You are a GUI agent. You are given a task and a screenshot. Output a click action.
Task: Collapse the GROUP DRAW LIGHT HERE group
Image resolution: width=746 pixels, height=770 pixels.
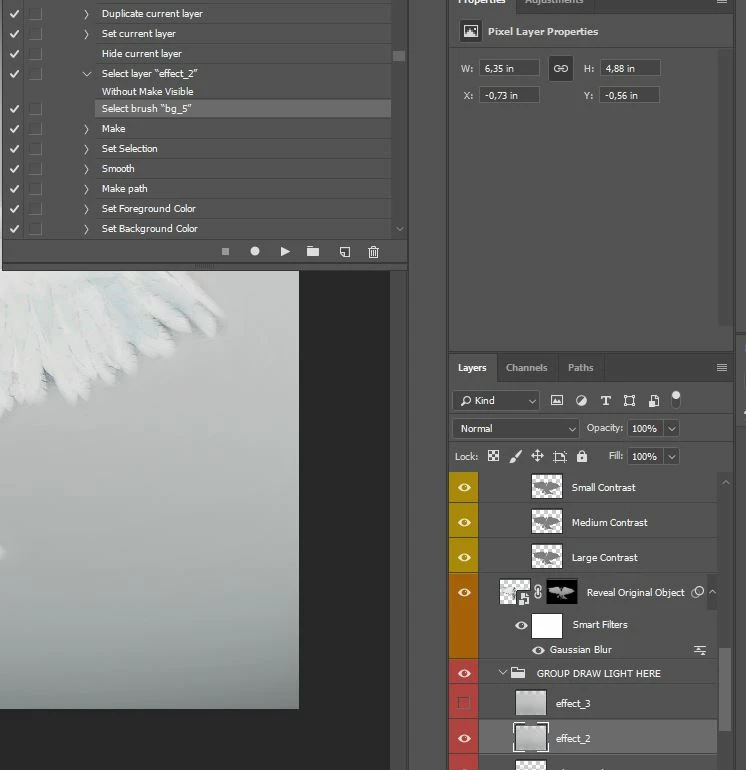tap(502, 672)
